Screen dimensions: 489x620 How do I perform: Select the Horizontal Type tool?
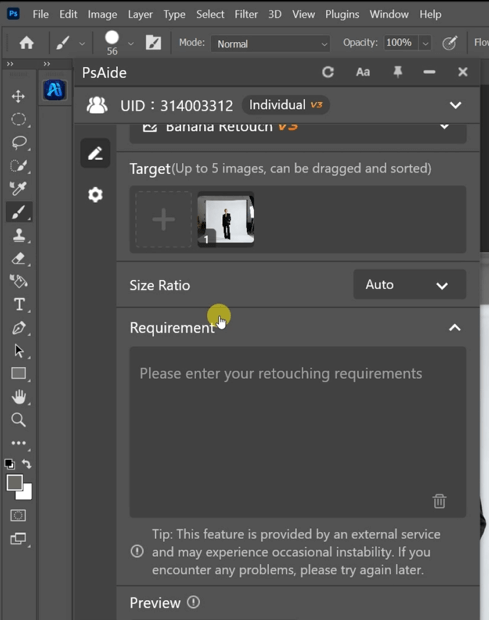pyautogui.click(x=19, y=304)
